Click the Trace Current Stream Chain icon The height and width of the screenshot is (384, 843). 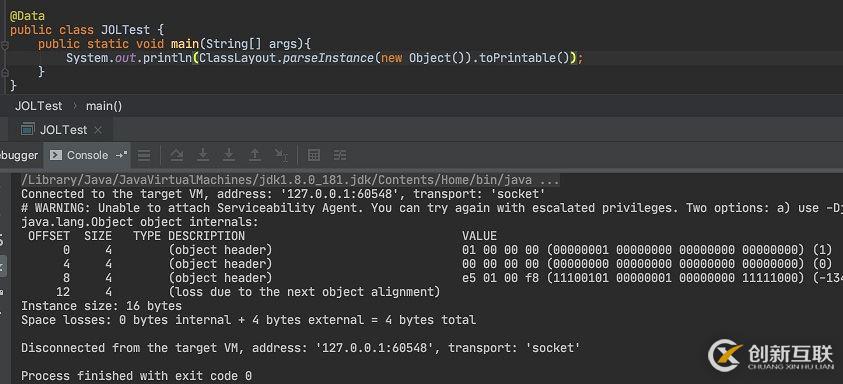coord(340,155)
